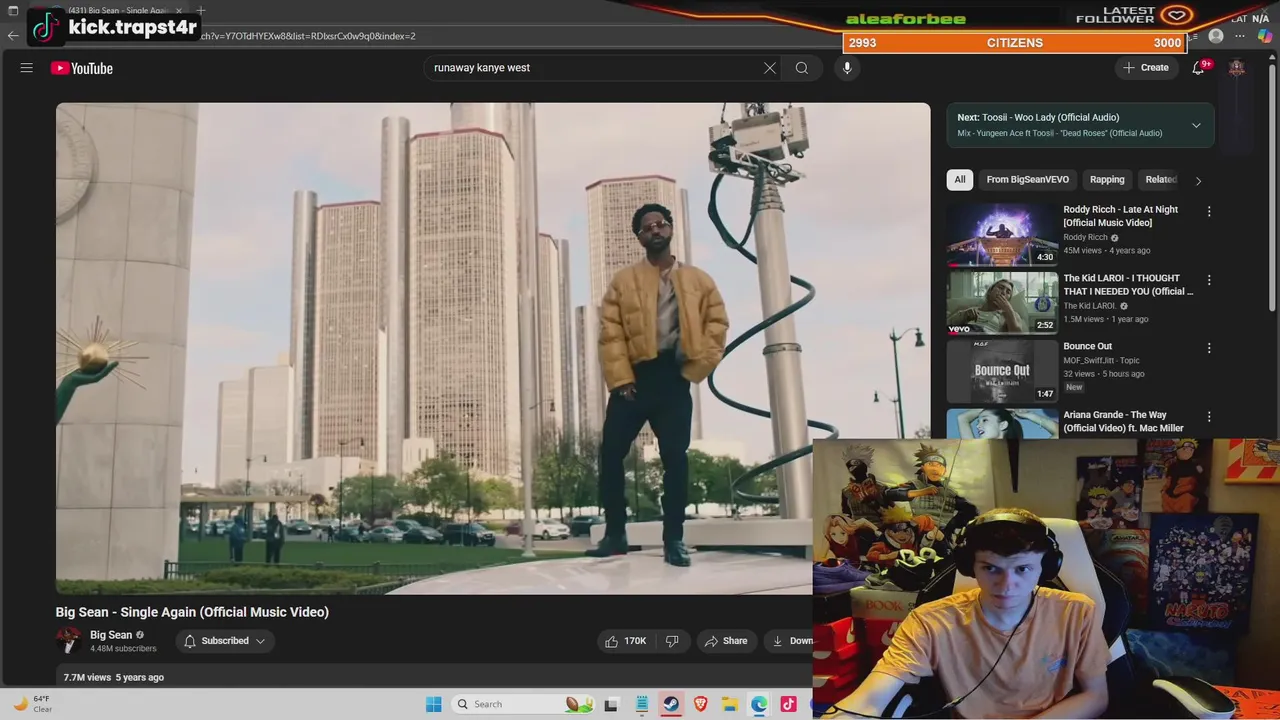Screen dimensions: 1280x720
Task: Open Next: Toosii - Woo Lady text
Action: [x=1038, y=117]
